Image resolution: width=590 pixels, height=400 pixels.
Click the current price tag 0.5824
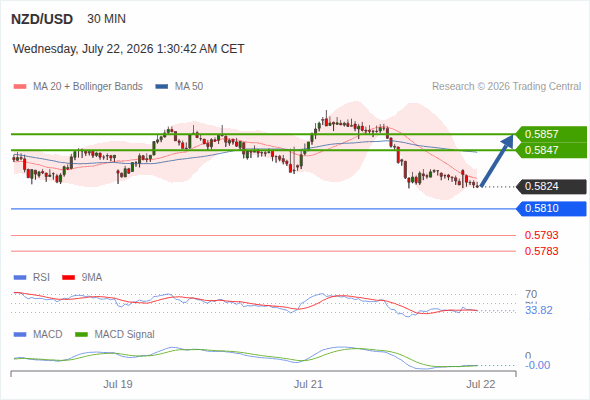point(551,186)
